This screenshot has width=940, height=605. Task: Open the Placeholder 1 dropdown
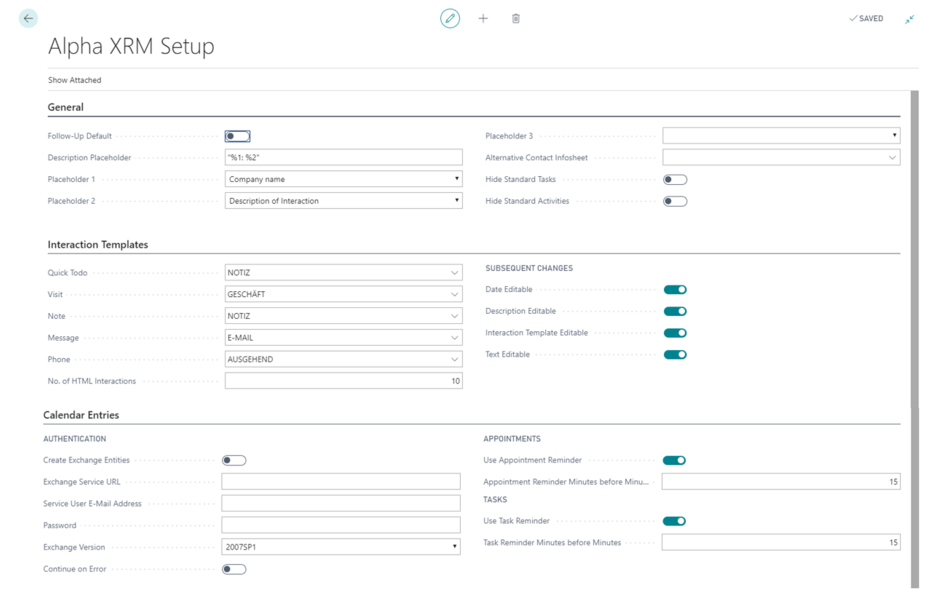(343, 179)
